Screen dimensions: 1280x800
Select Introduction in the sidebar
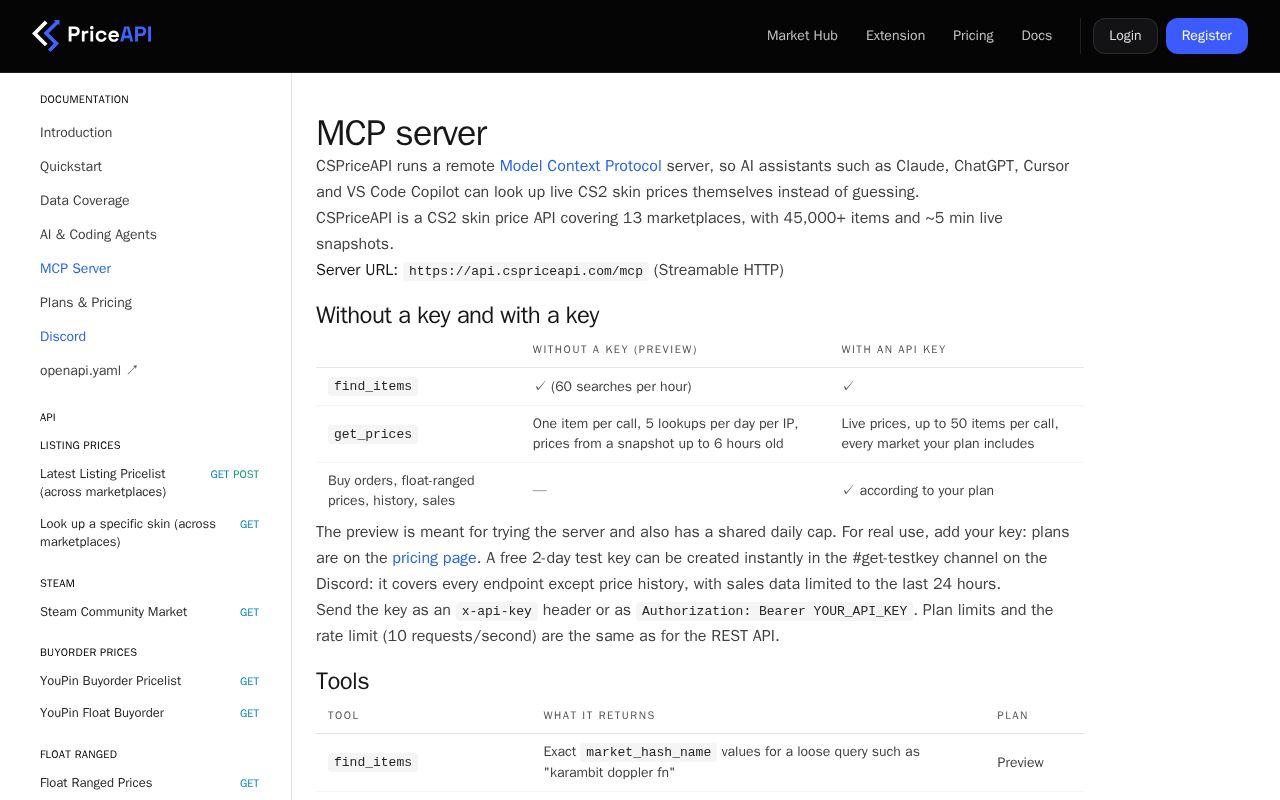pyautogui.click(x=76, y=132)
